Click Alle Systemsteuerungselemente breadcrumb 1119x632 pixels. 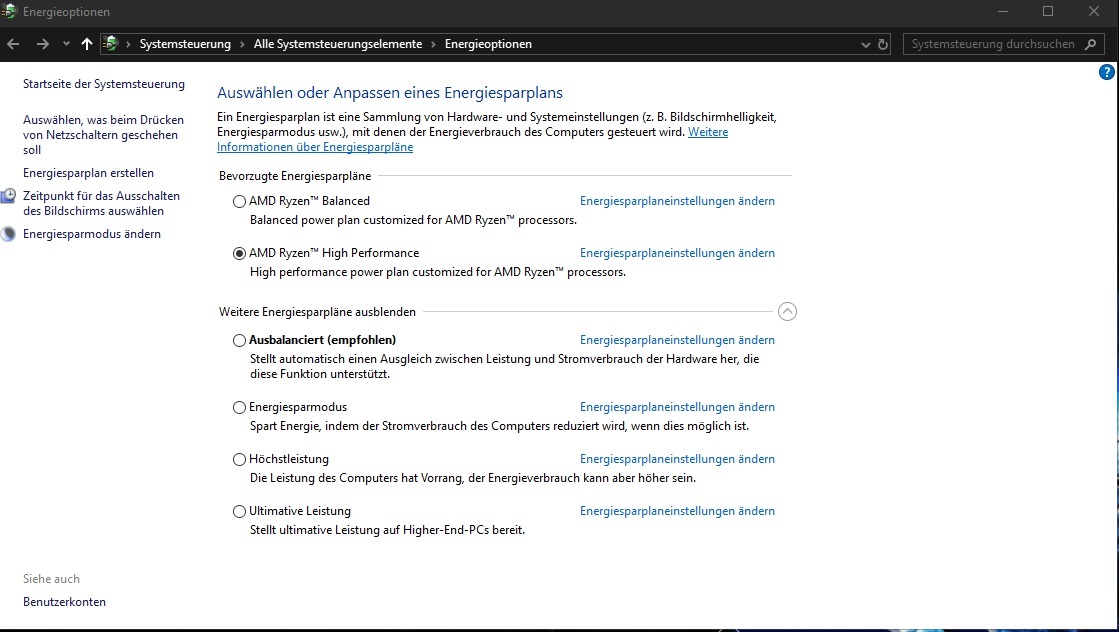[338, 44]
